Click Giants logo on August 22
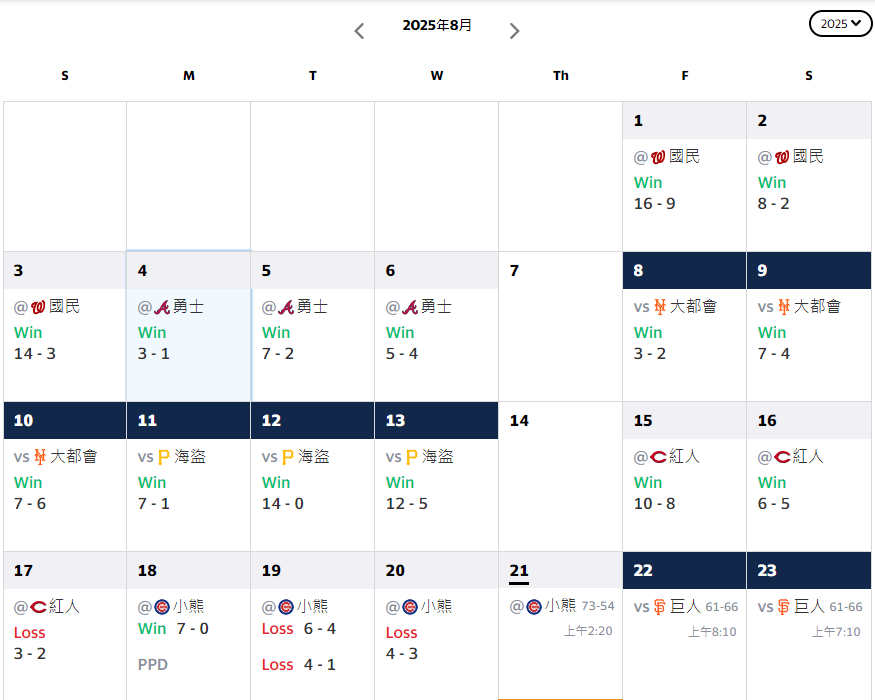Viewport: 875px width, 700px height. [x=659, y=607]
